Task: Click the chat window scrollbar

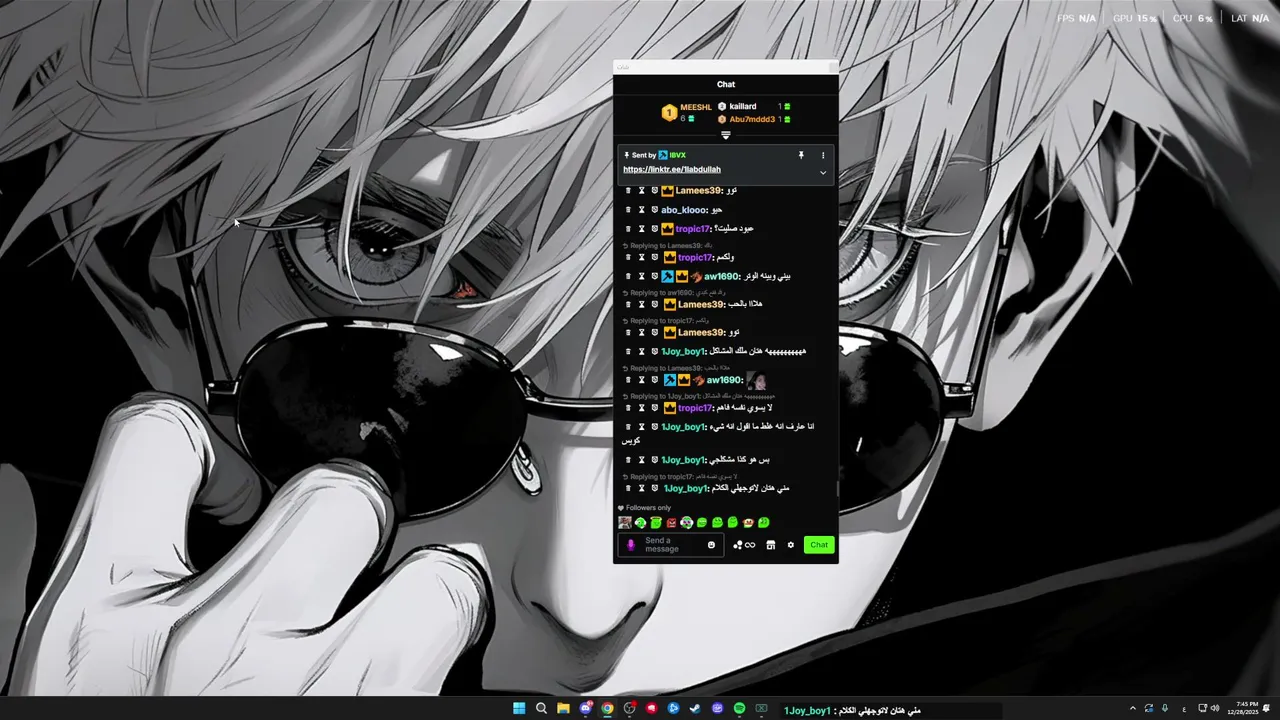Action: 837,489
